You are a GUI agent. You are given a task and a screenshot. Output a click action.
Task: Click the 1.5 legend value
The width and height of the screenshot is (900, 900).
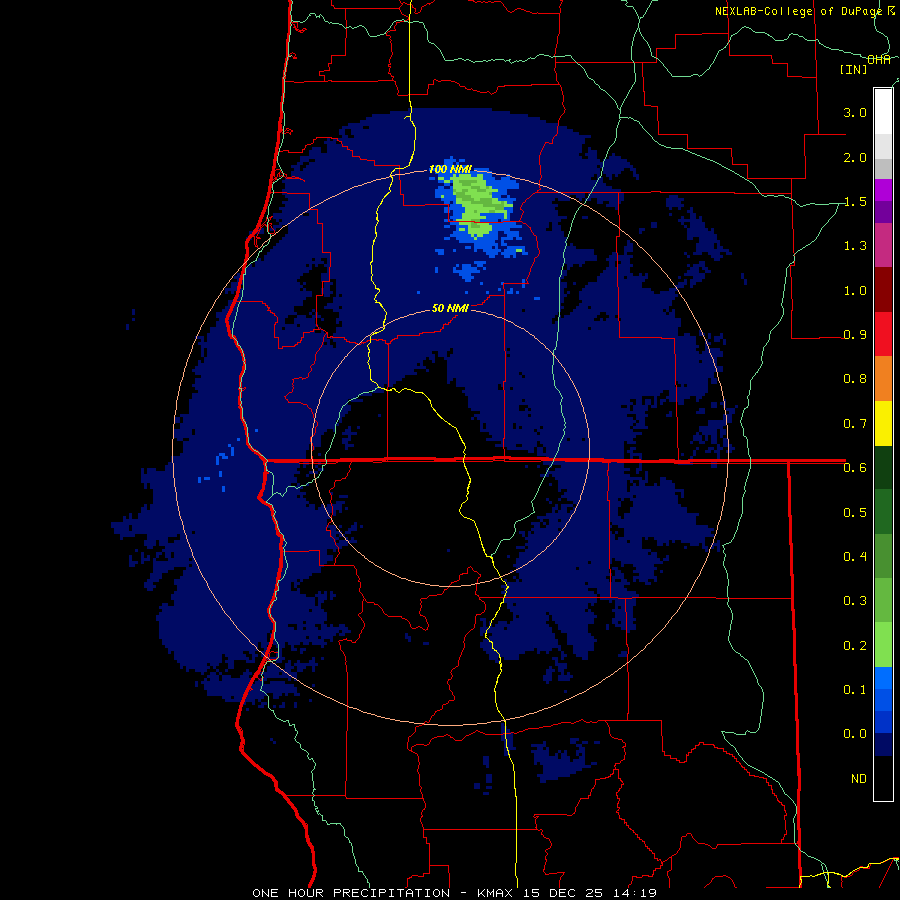(x=855, y=201)
